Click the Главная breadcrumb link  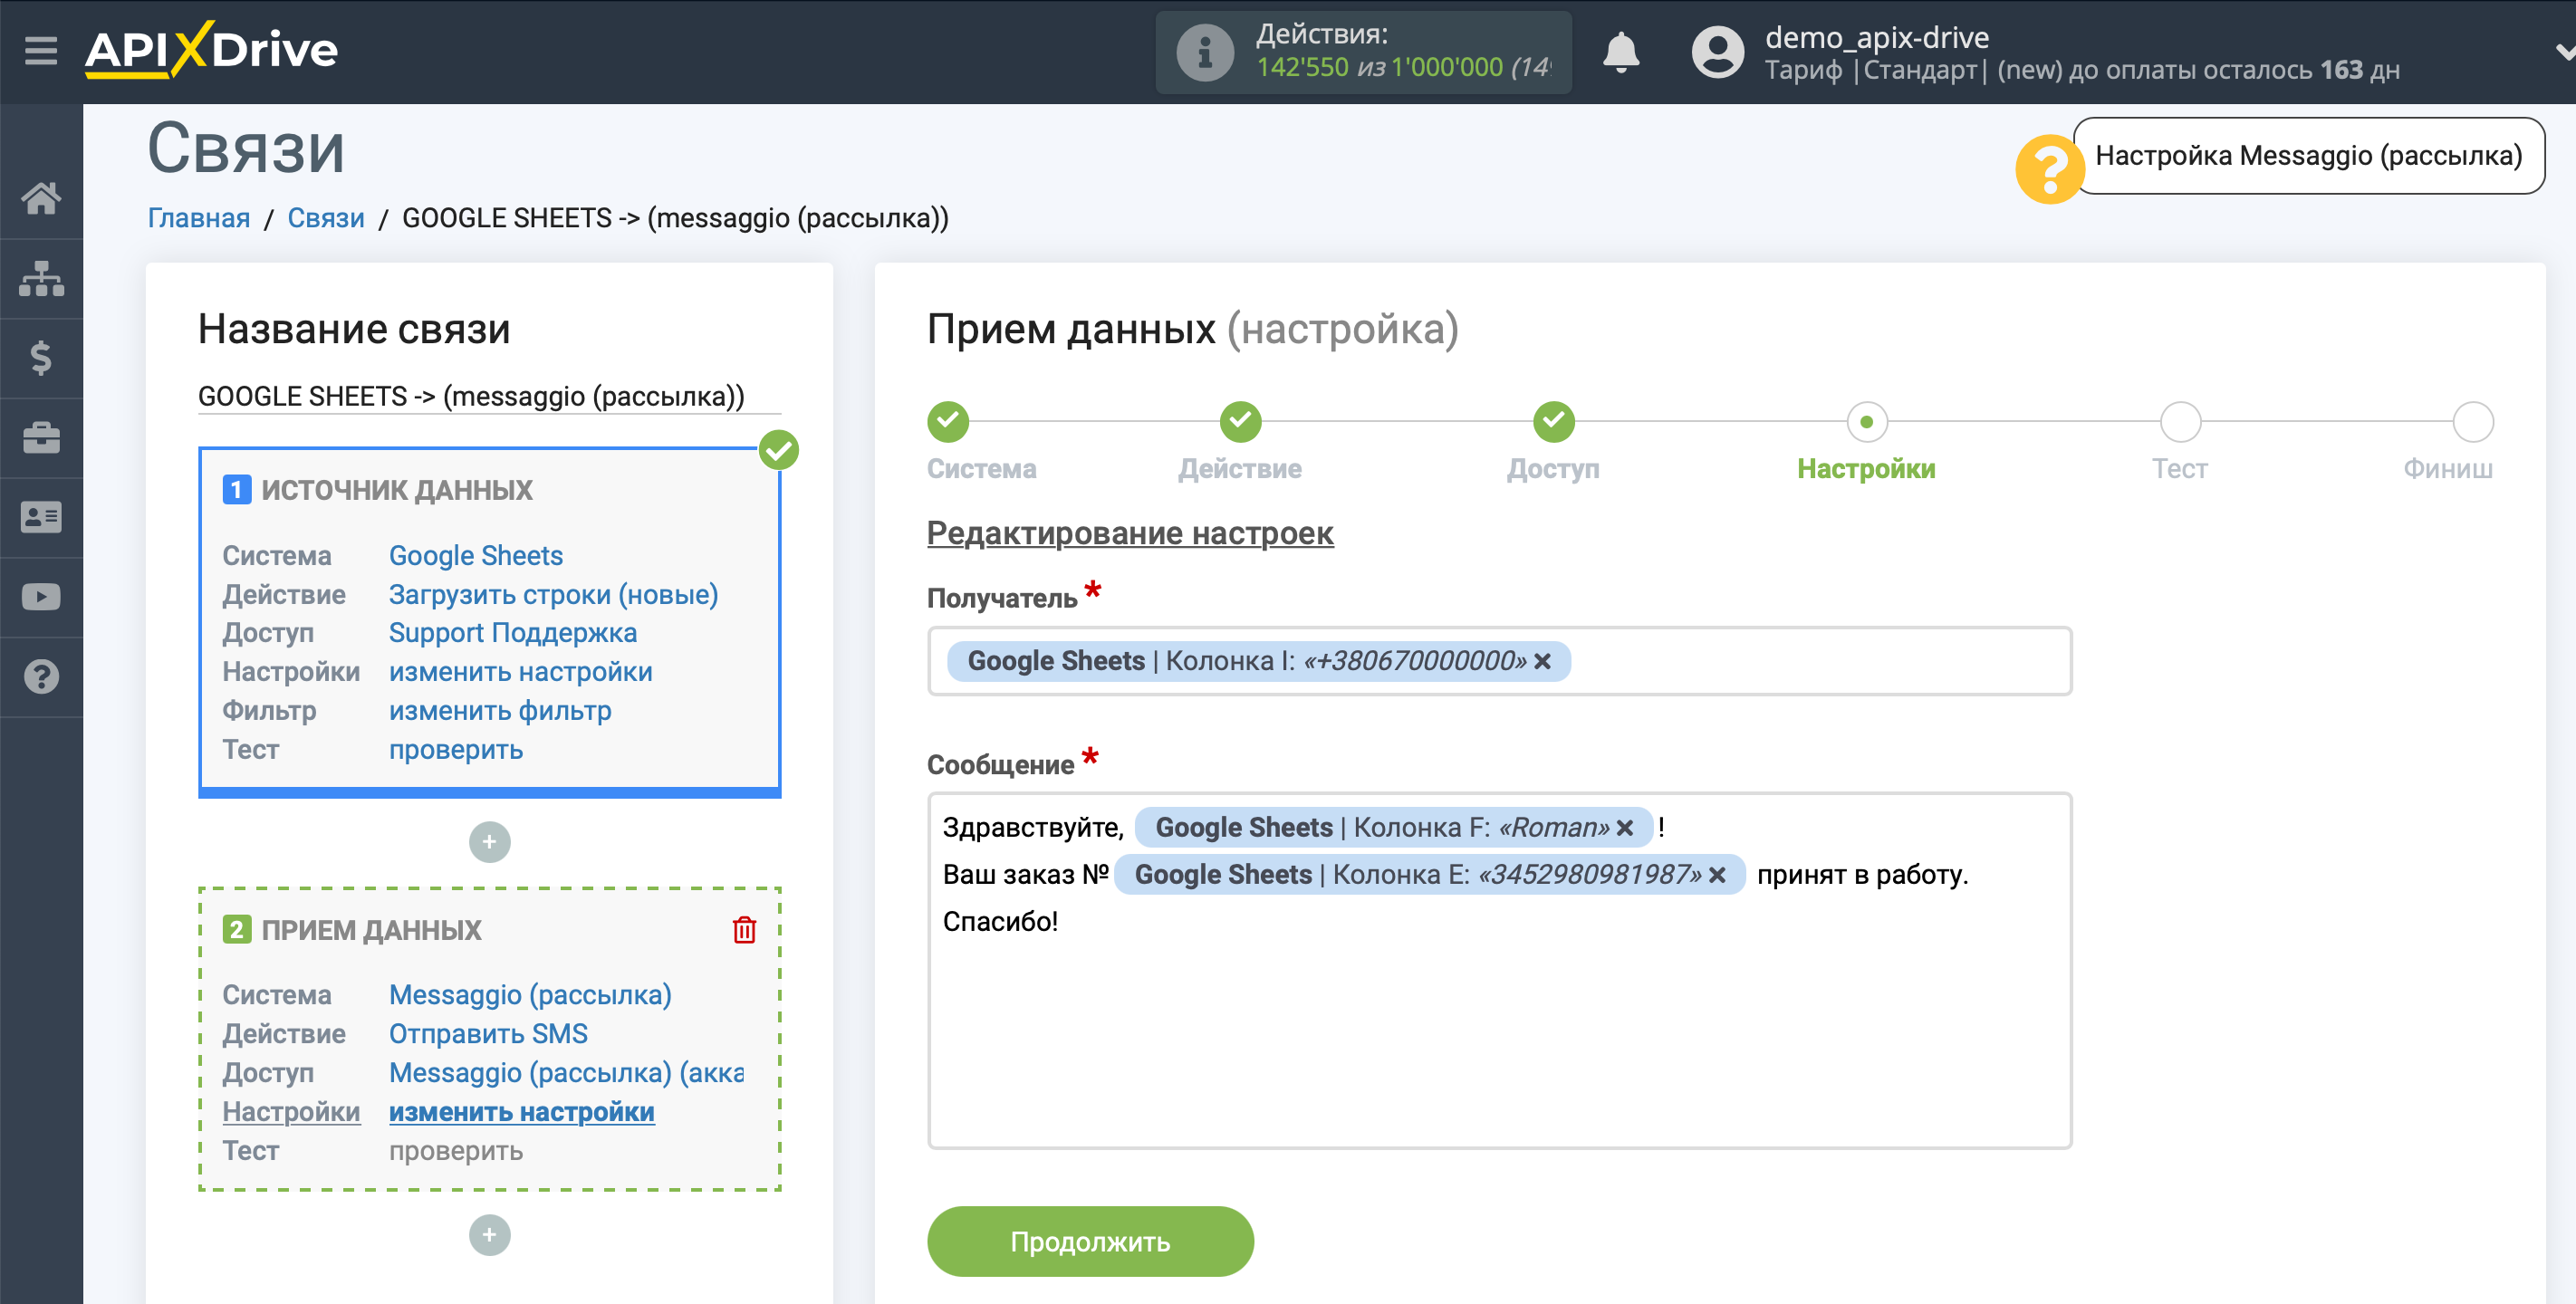coord(199,218)
